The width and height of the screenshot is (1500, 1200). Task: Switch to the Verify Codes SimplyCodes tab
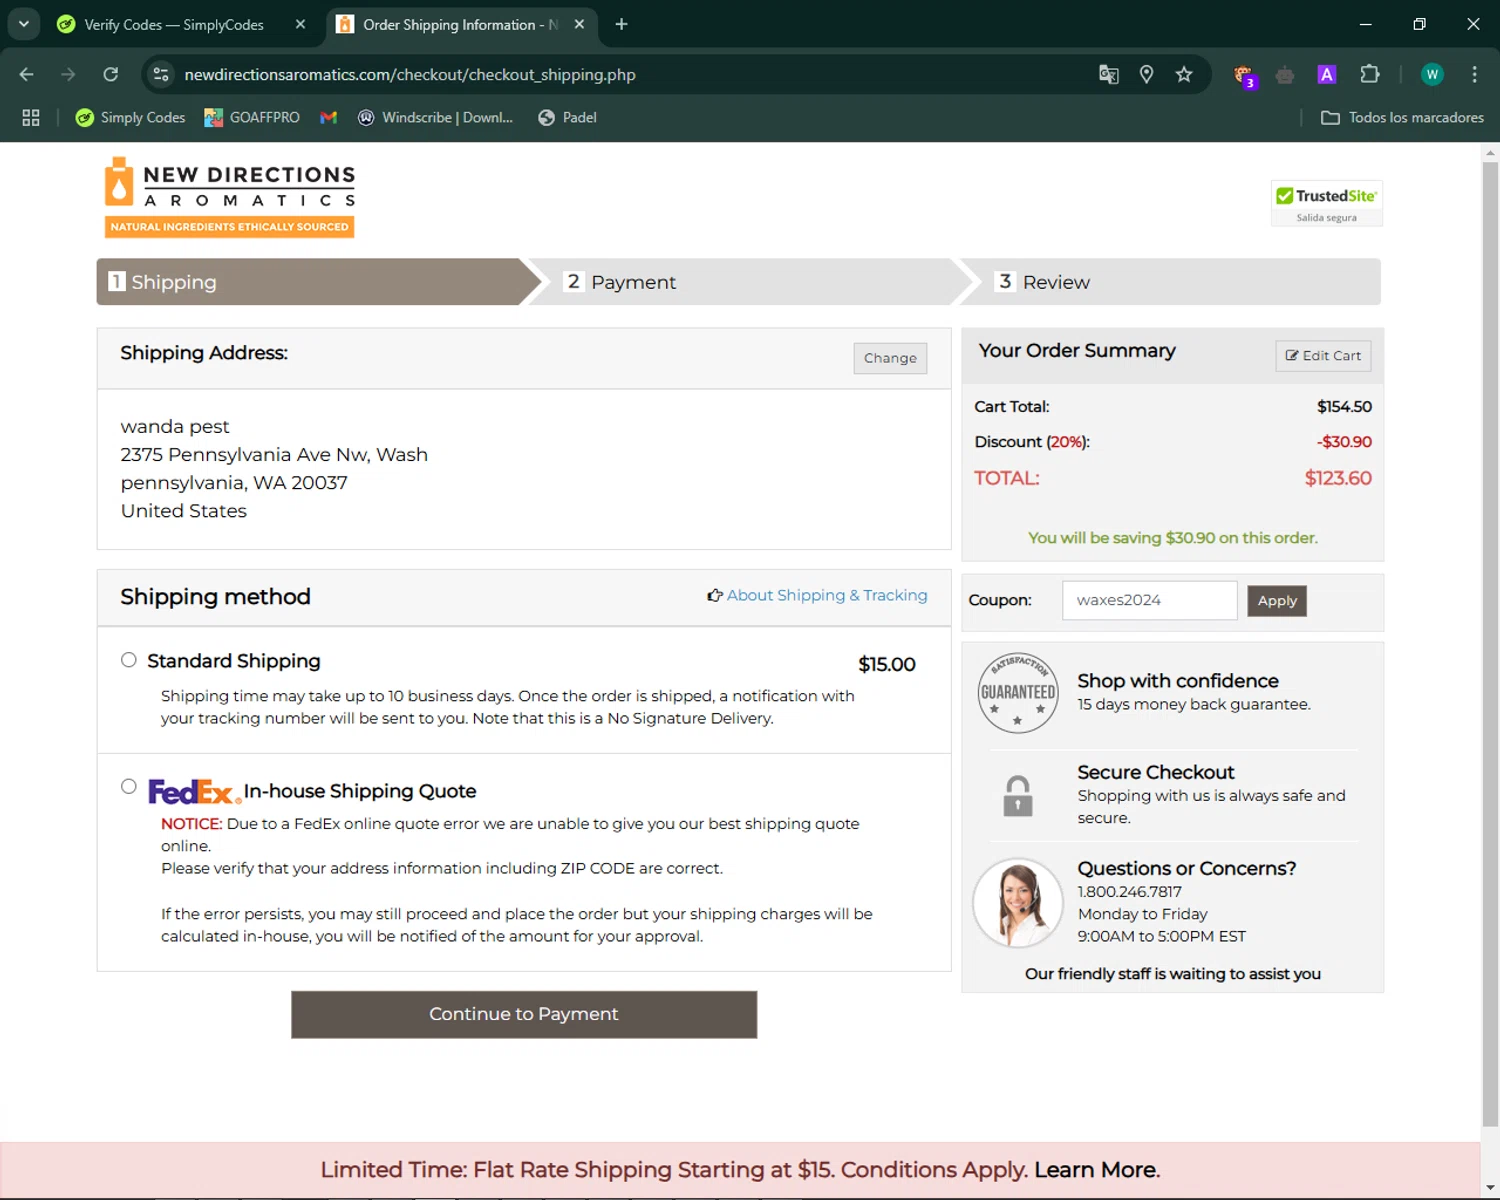click(x=174, y=24)
